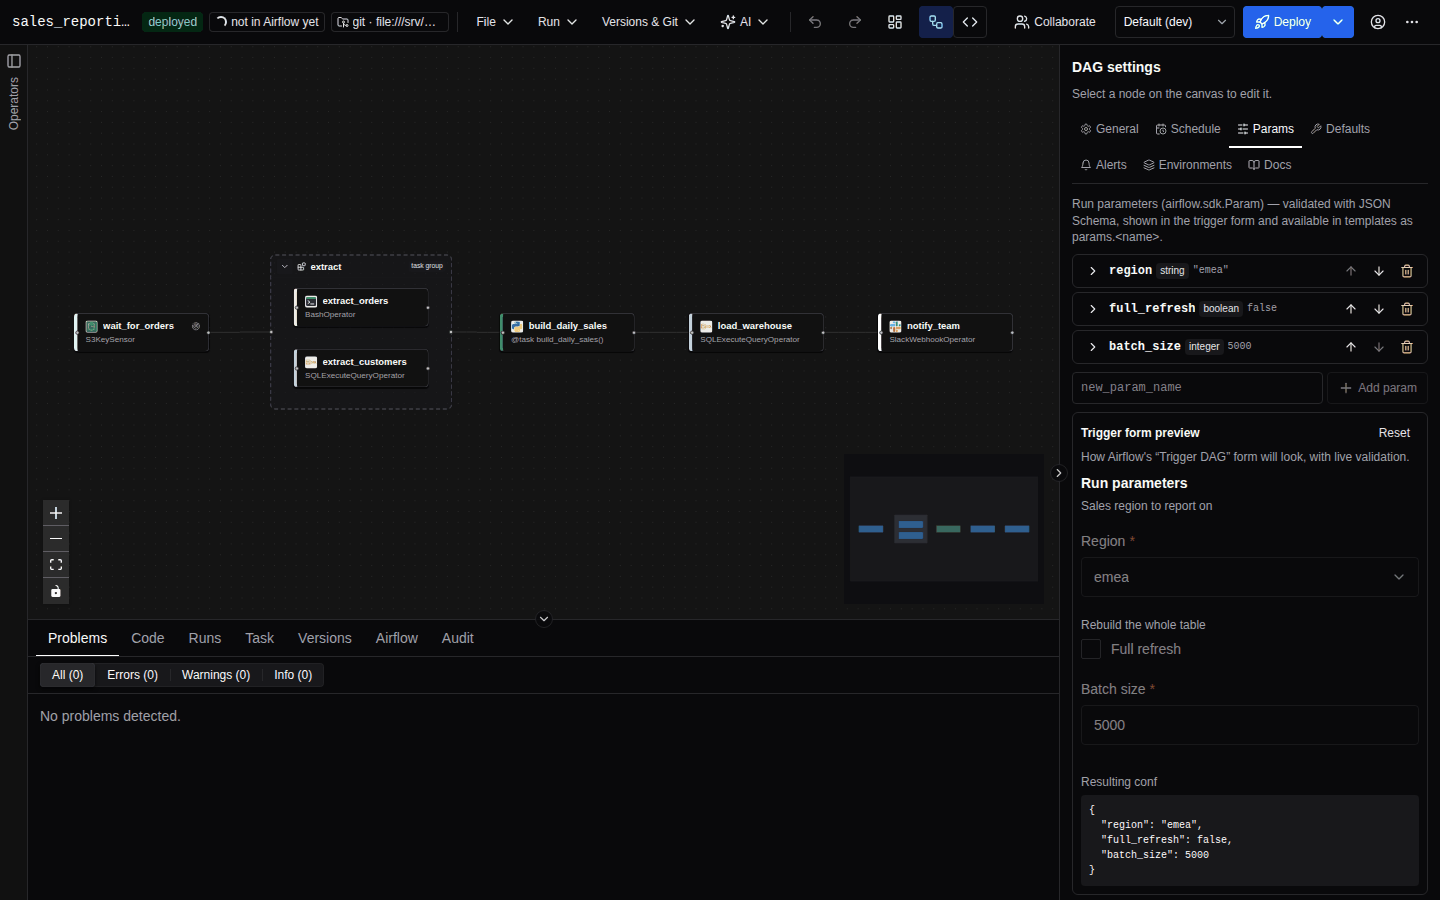Open the Alerts settings tab

1103,165
